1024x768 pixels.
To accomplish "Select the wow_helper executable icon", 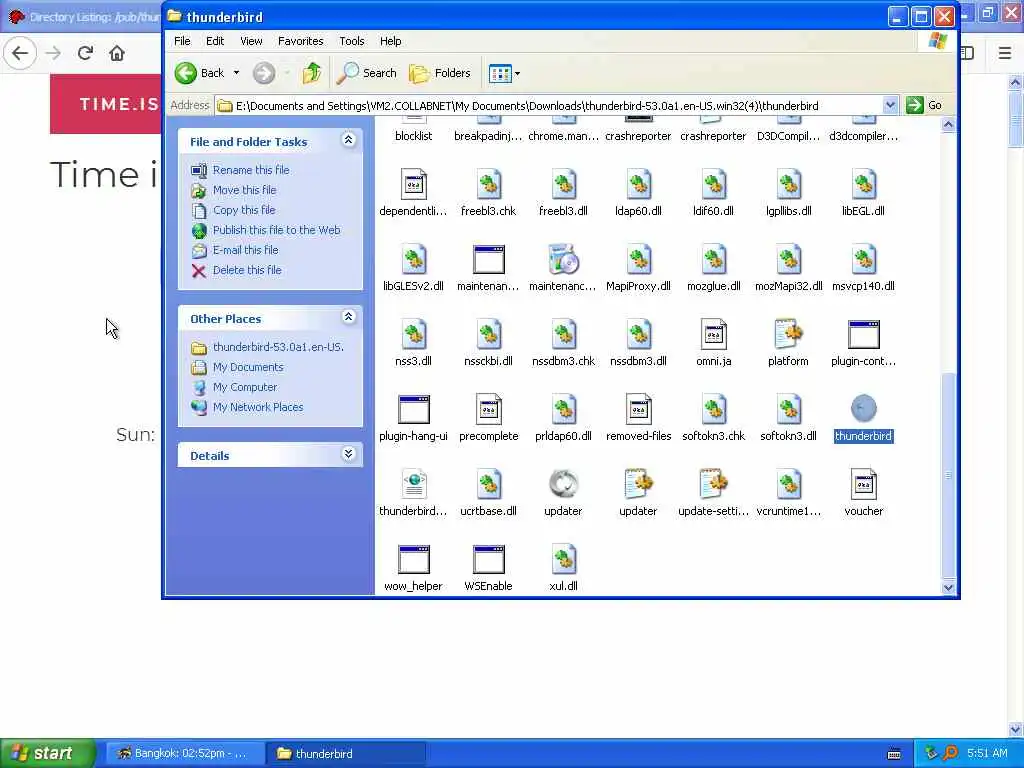I will [413, 560].
